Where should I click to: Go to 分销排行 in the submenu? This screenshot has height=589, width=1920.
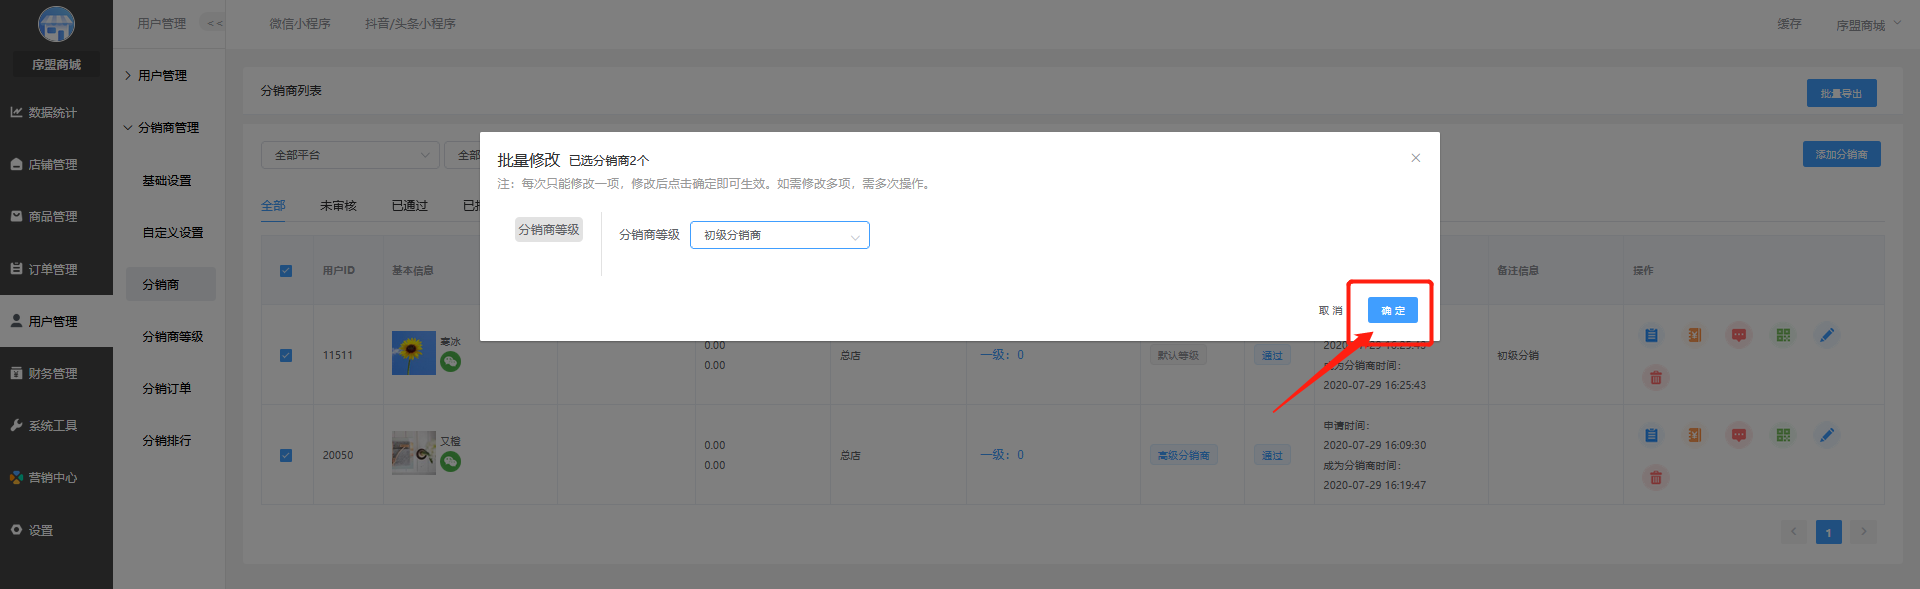[167, 440]
